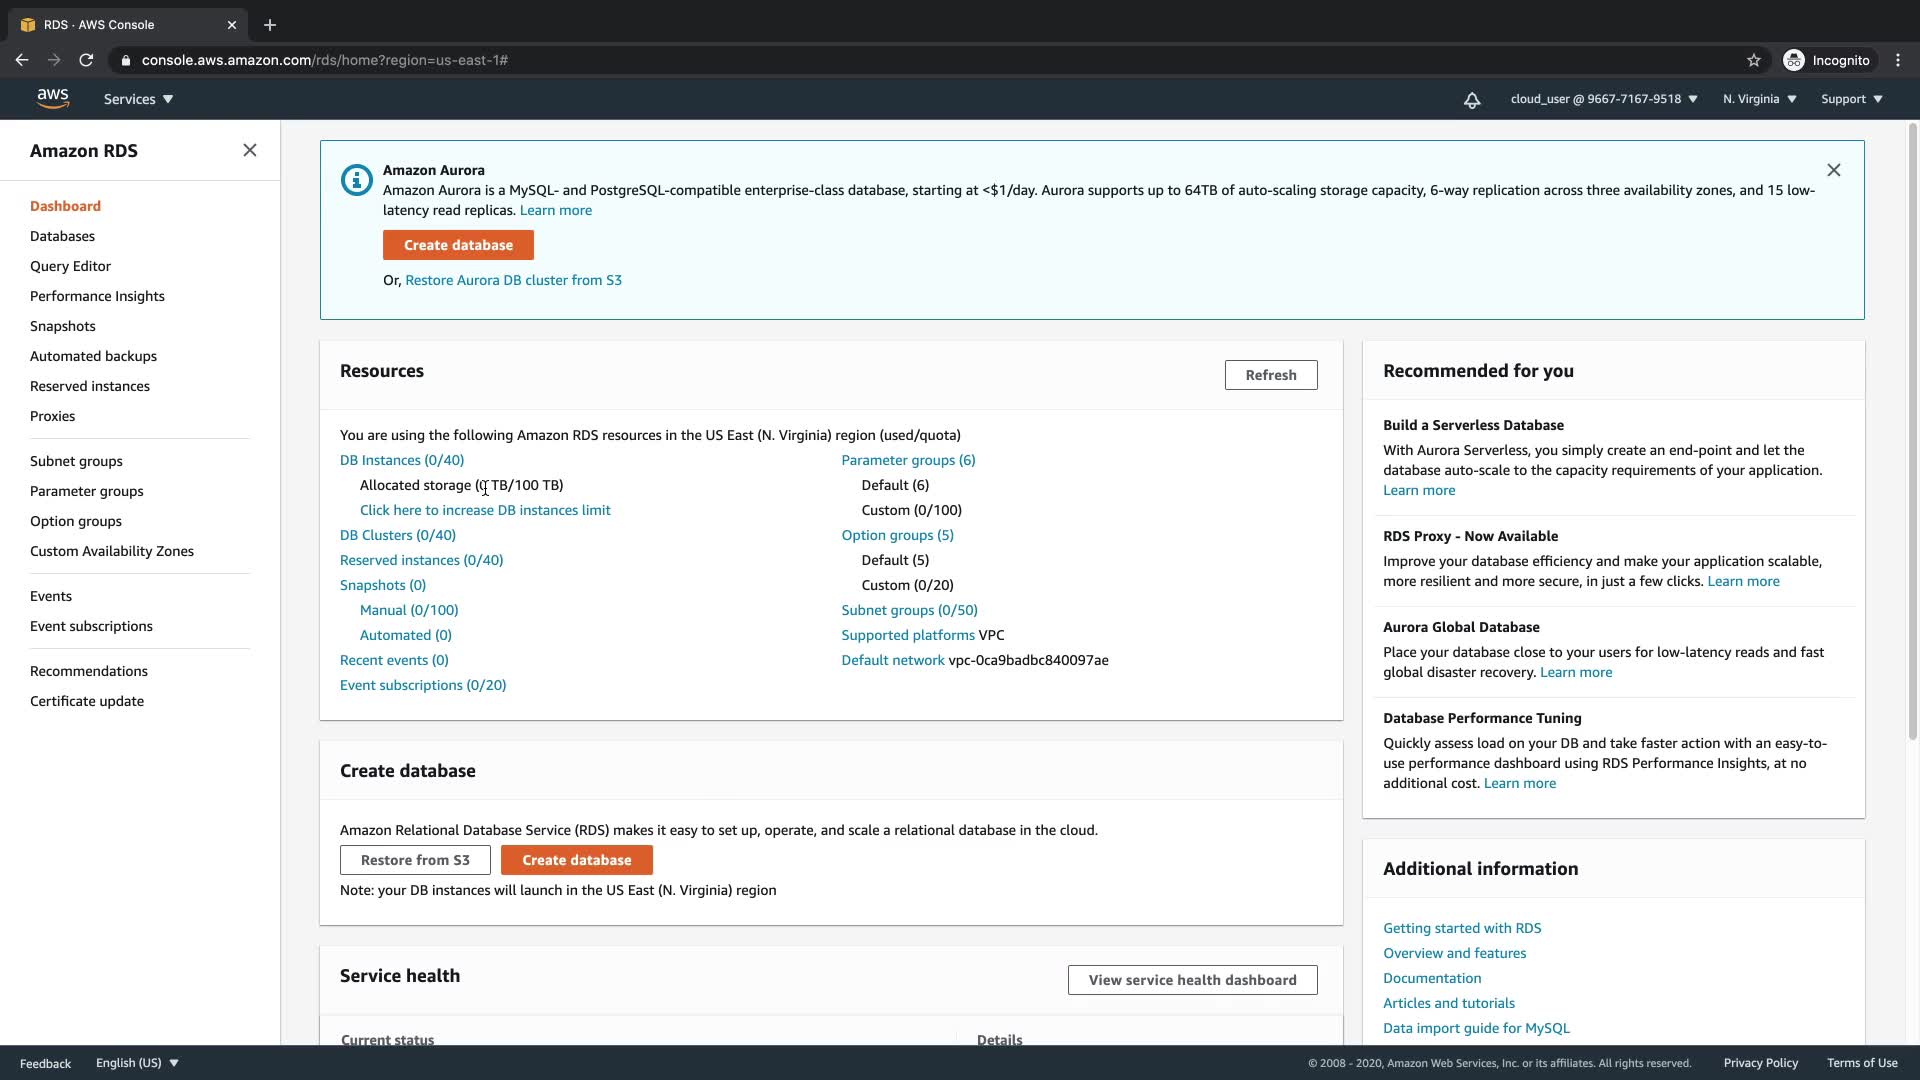Open Chrome three-dot menu icon
Image resolution: width=1920 pixels, height=1080 pixels.
(1897, 60)
